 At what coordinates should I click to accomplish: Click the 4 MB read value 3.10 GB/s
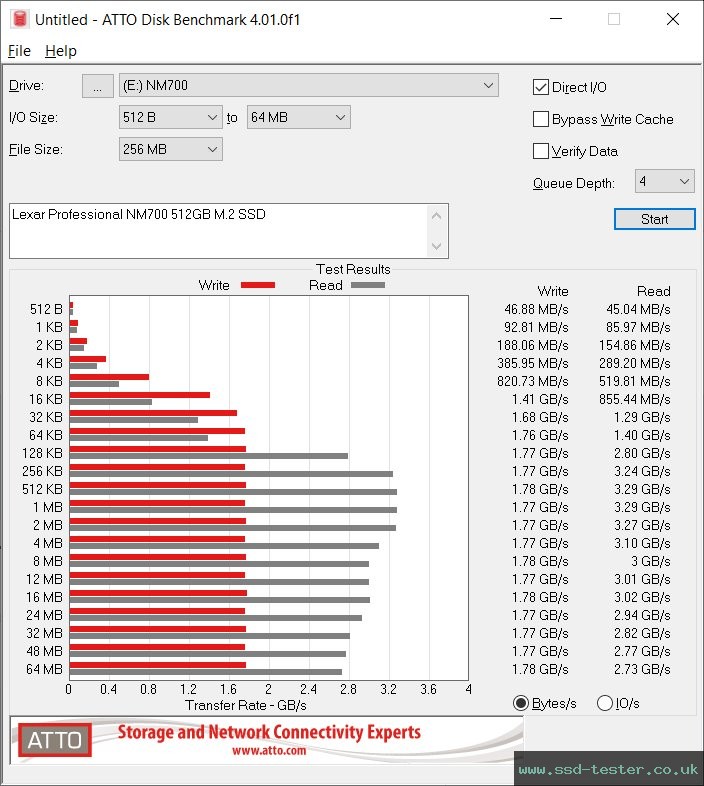(x=642, y=543)
